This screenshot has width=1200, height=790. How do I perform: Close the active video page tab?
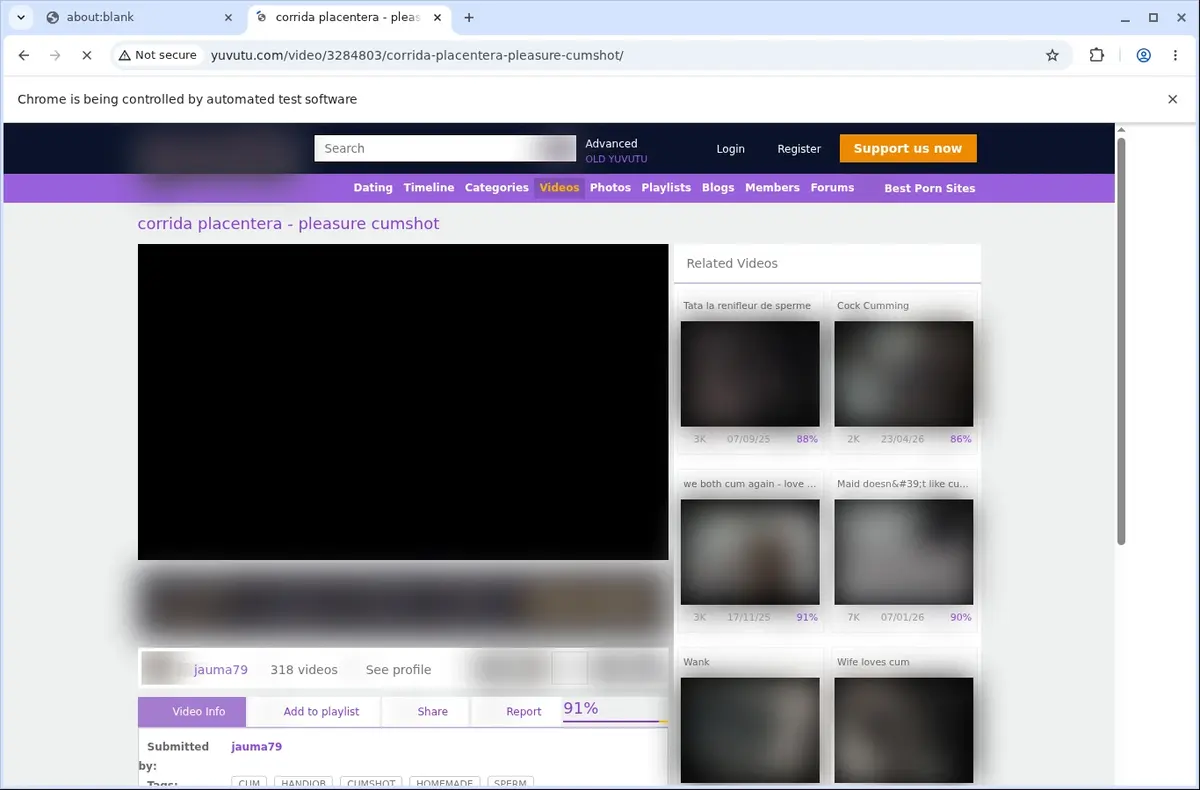coord(437,17)
